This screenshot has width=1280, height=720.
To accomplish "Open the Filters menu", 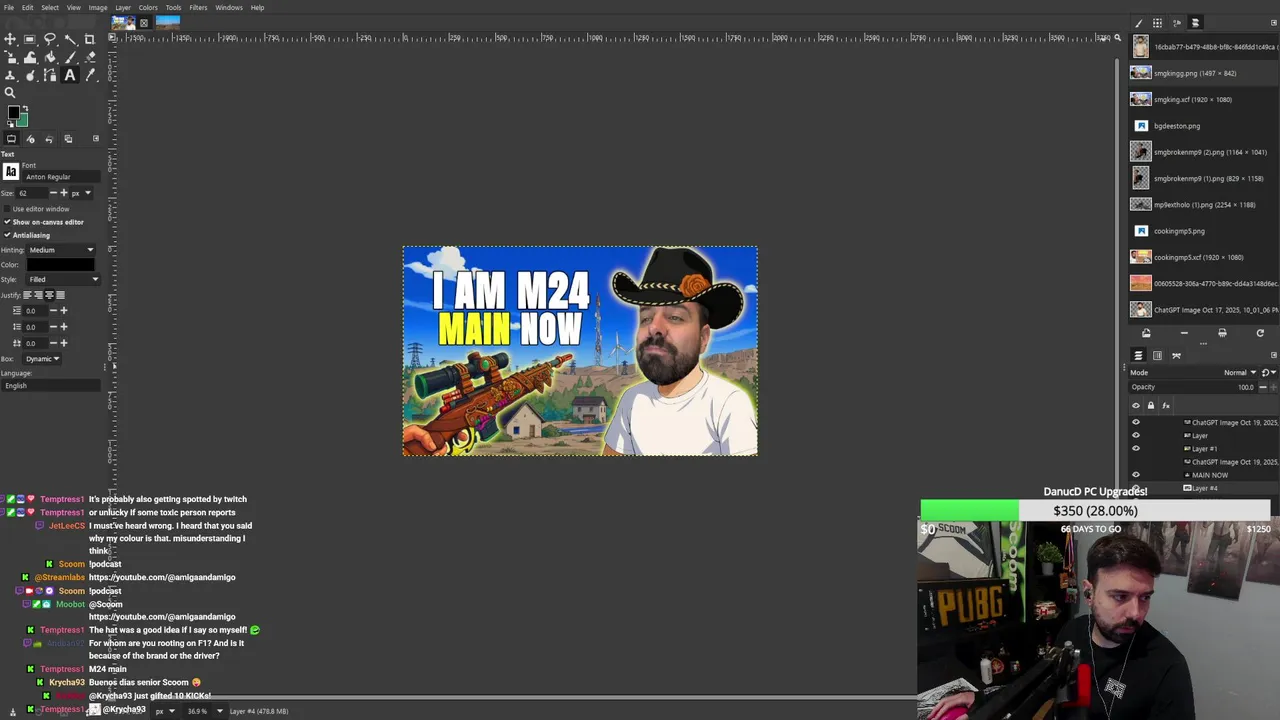I will 198,7.
